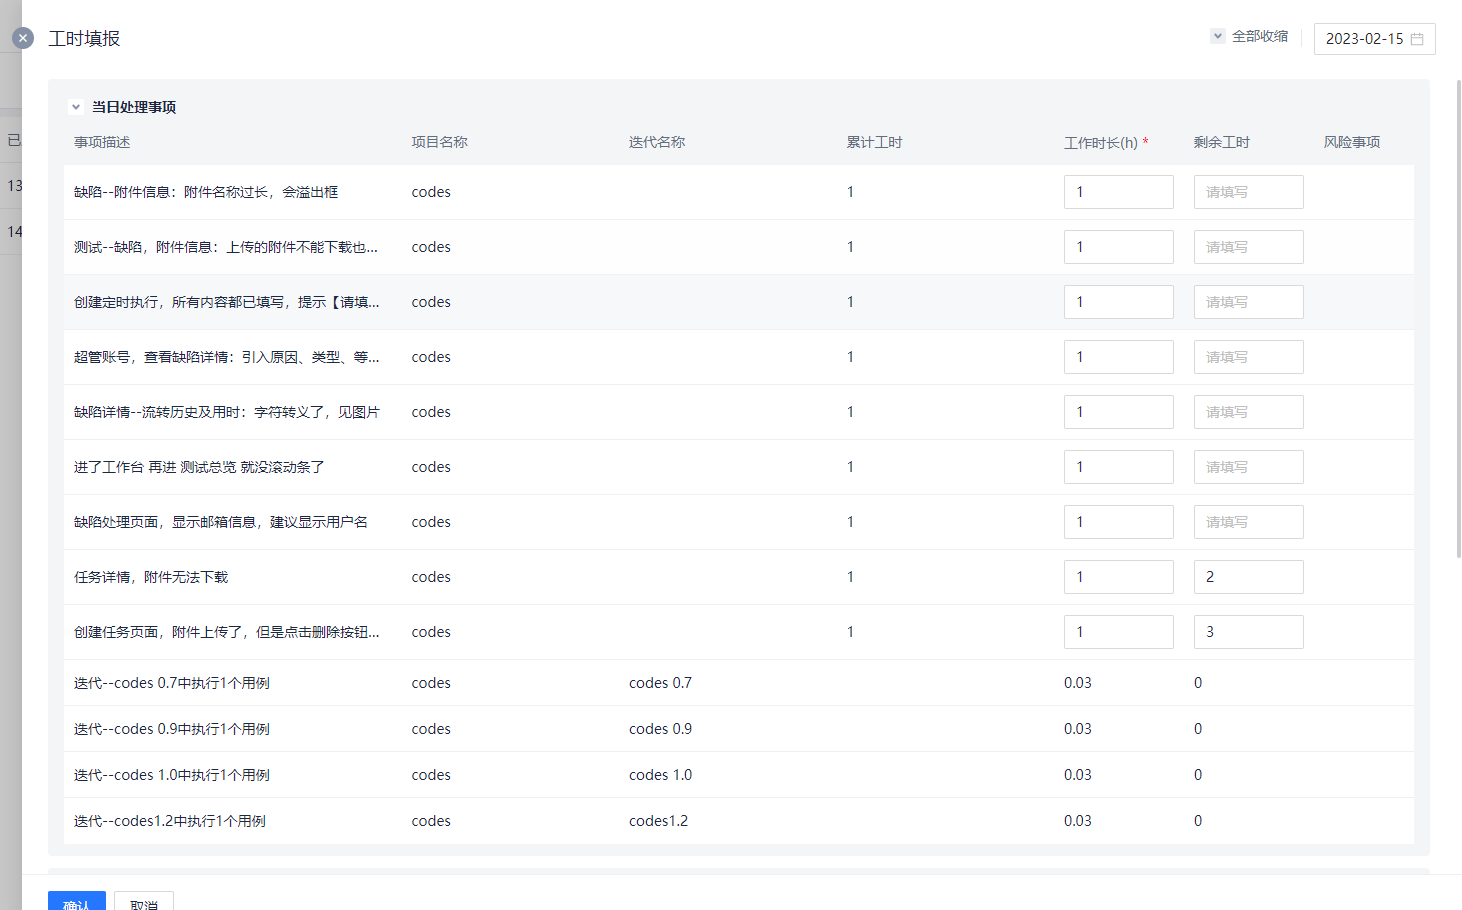Screen dimensions: 1462x910
Task: Expand the 当日处理事项 panel header
Action: click(x=131, y=106)
